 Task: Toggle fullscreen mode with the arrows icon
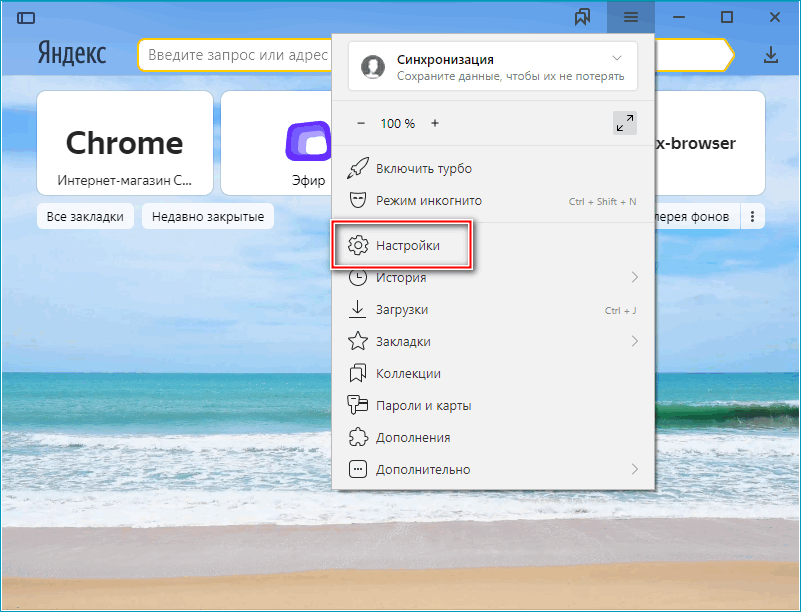[x=625, y=123]
